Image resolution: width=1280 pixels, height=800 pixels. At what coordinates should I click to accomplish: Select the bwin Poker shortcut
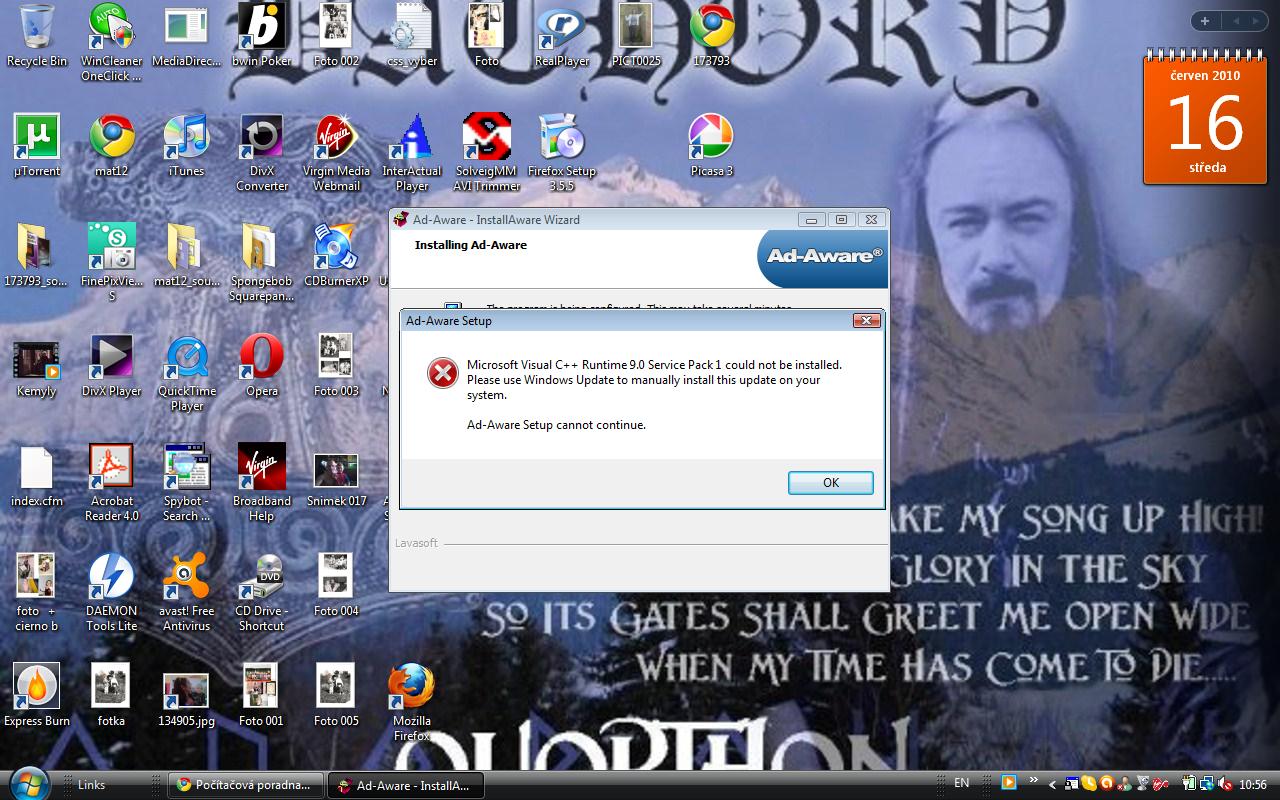[261, 35]
